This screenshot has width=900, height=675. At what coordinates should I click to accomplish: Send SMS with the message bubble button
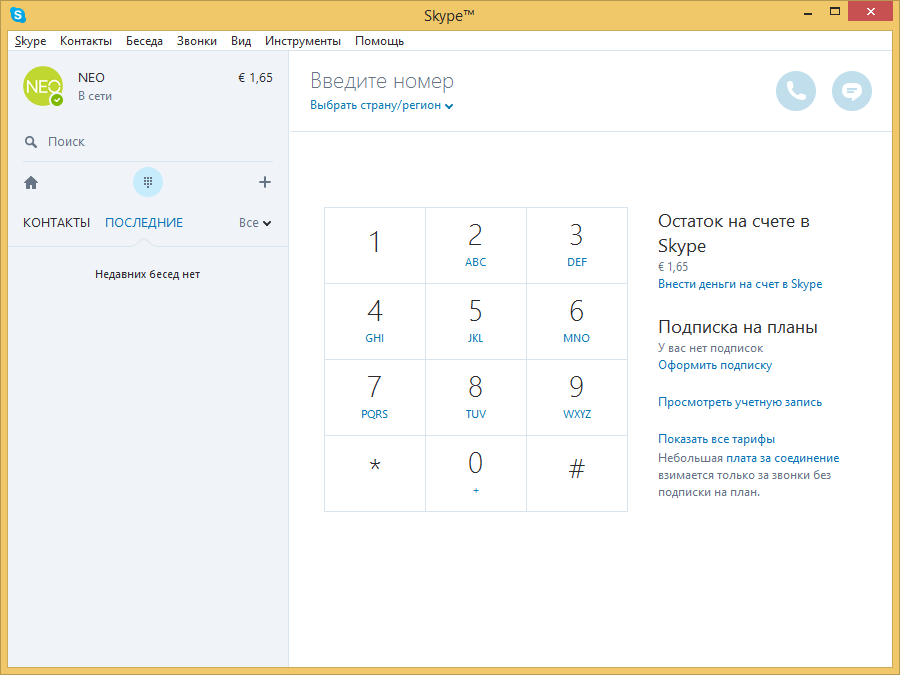click(x=852, y=91)
